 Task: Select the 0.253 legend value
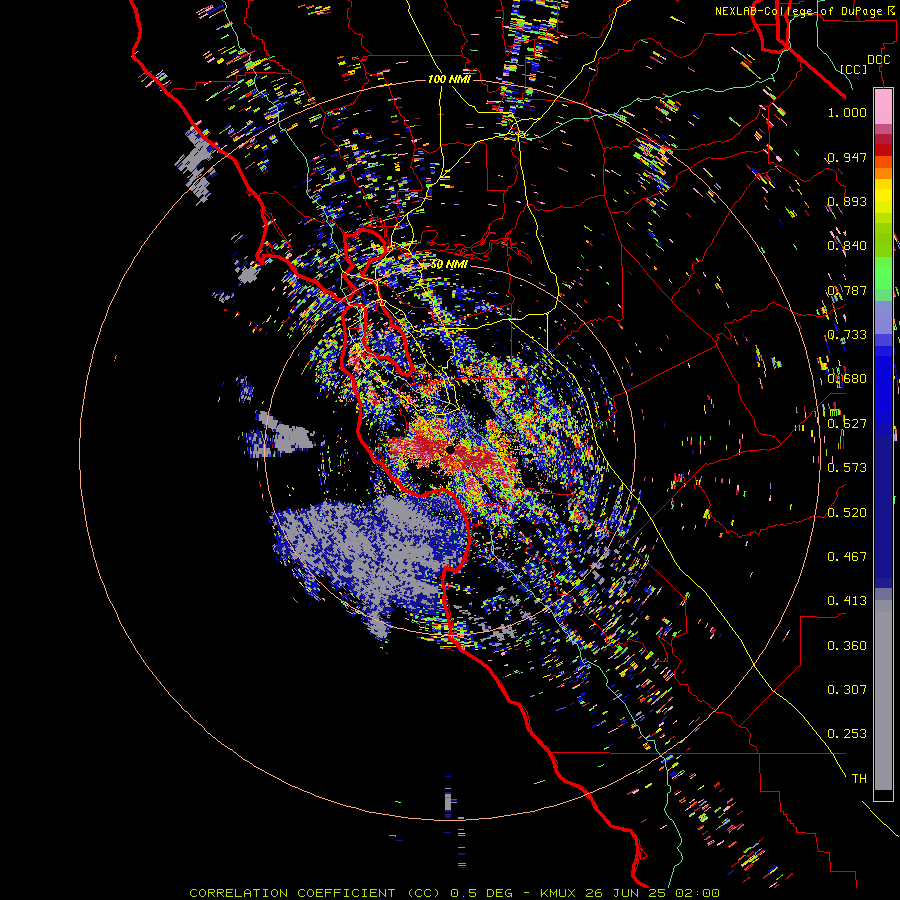coord(847,734)
